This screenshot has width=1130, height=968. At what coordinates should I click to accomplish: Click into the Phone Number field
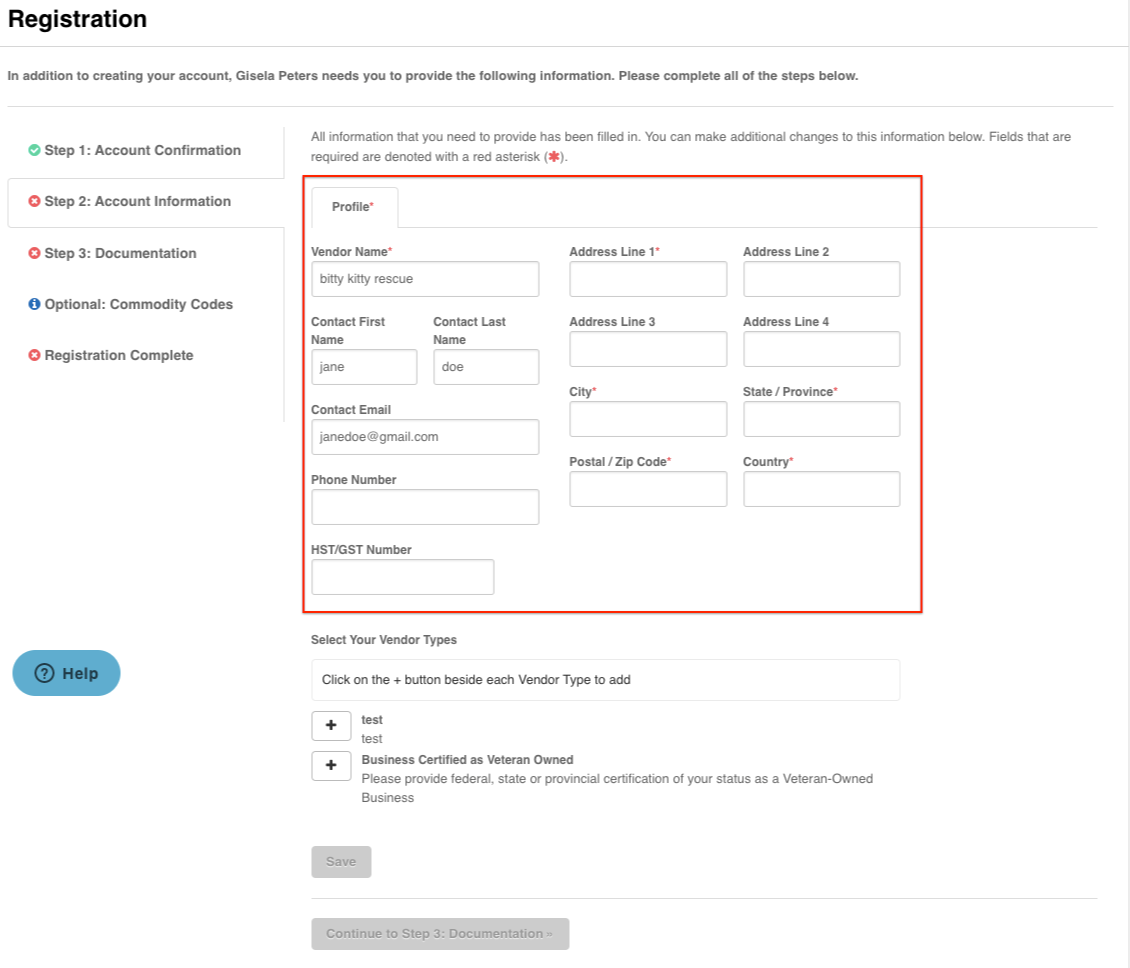tap(425, 507)
